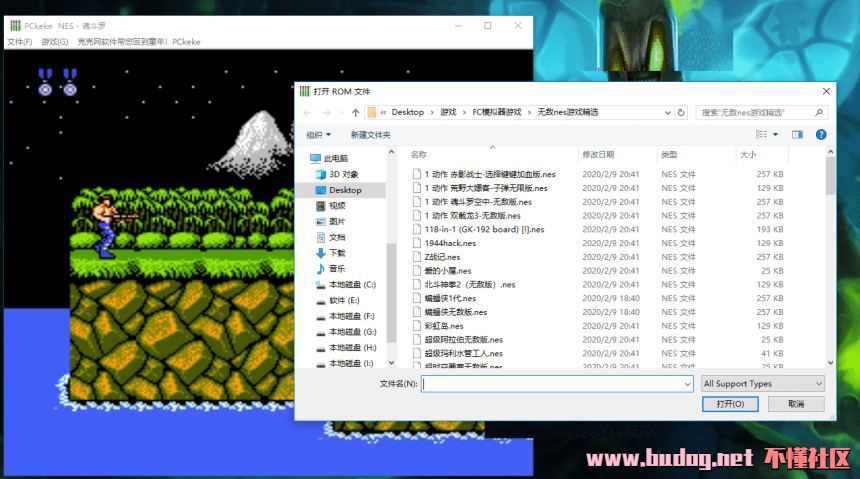This screenshot has height=479, width=860.
Task: Open the All Support Types file filter dropdown
Action: coord(763,383)
